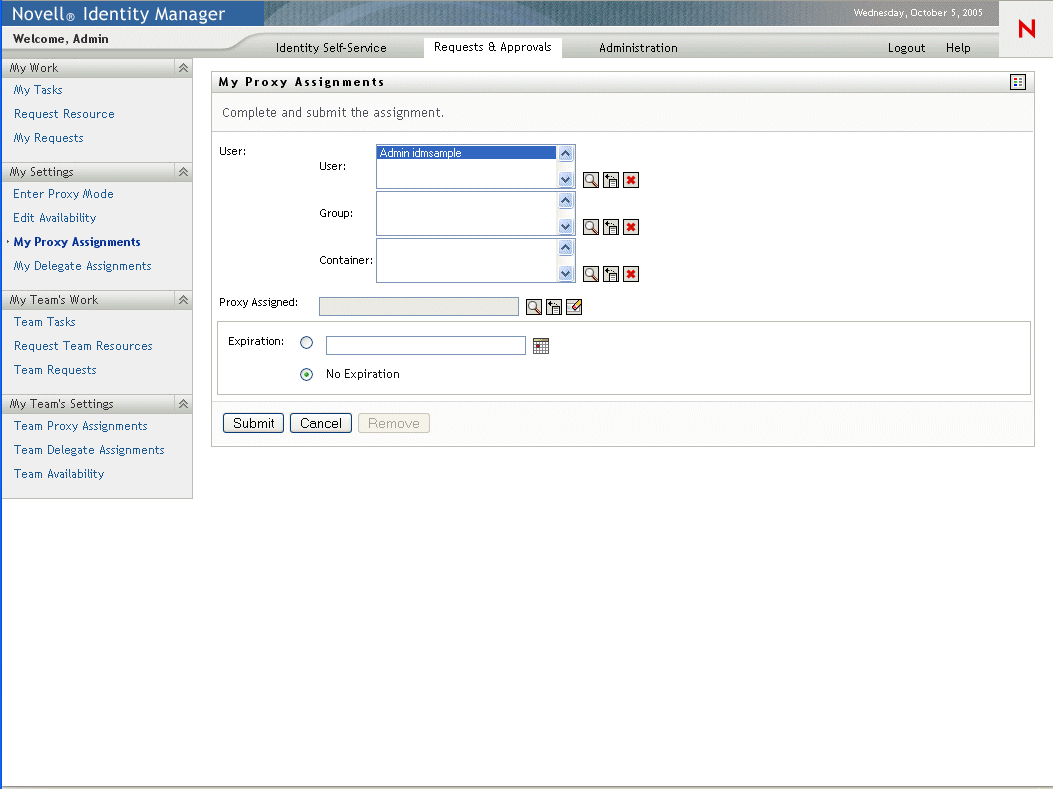Open history icon next to Proxy Assigned

click(x=553, y=307)
